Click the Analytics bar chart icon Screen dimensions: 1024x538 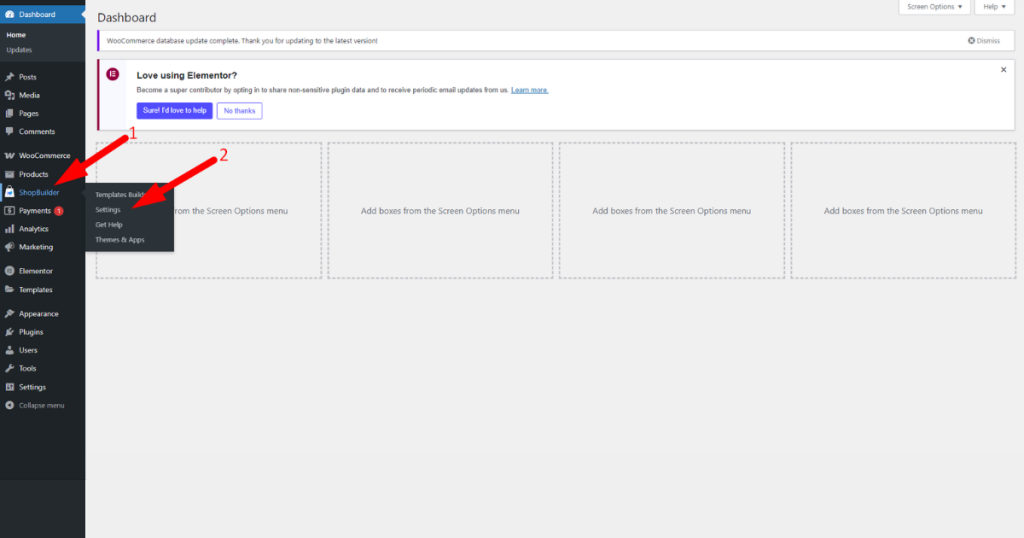[10, 229]
